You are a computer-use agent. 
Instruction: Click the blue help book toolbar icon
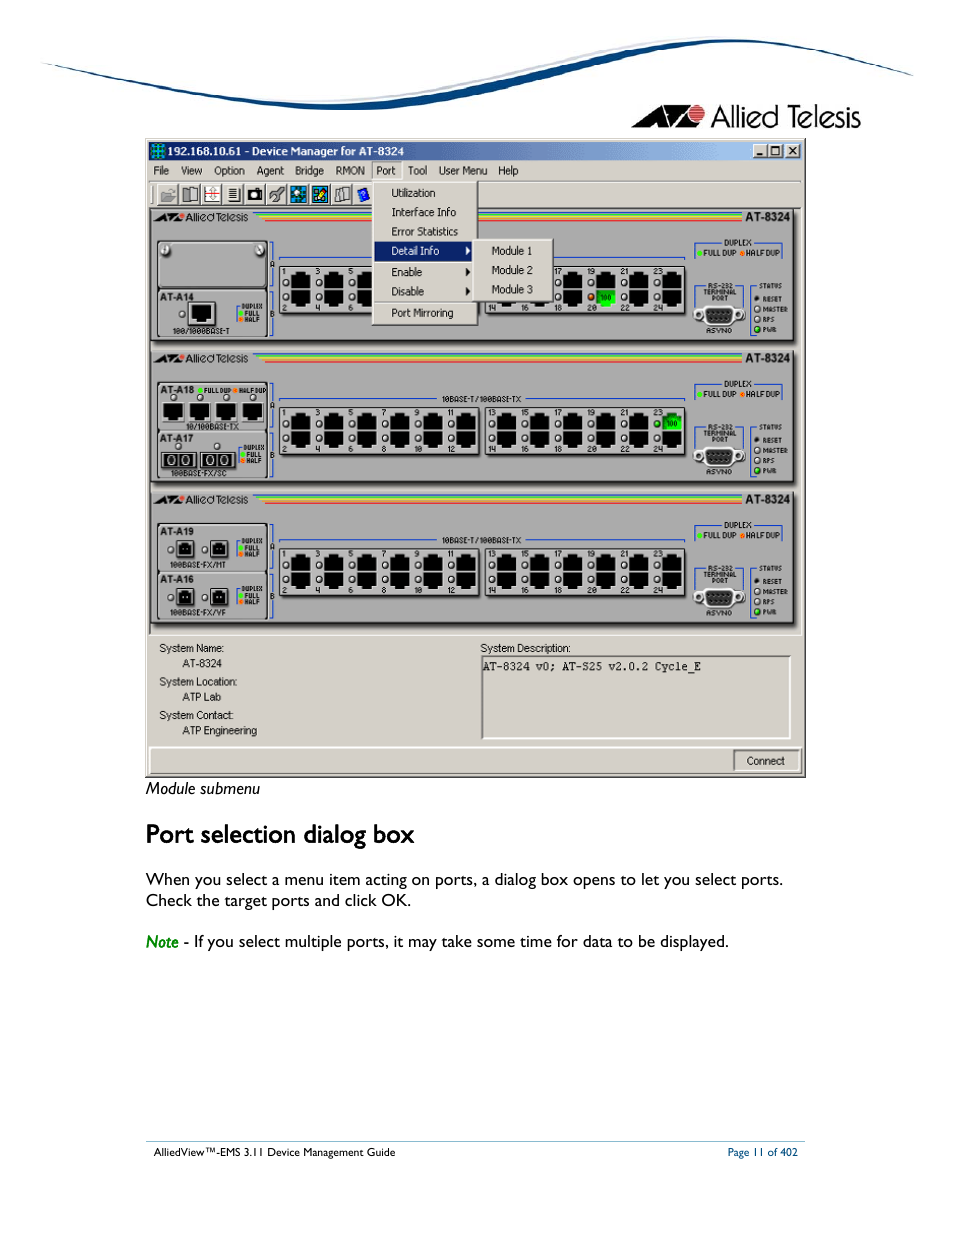[x=363, y=194]
